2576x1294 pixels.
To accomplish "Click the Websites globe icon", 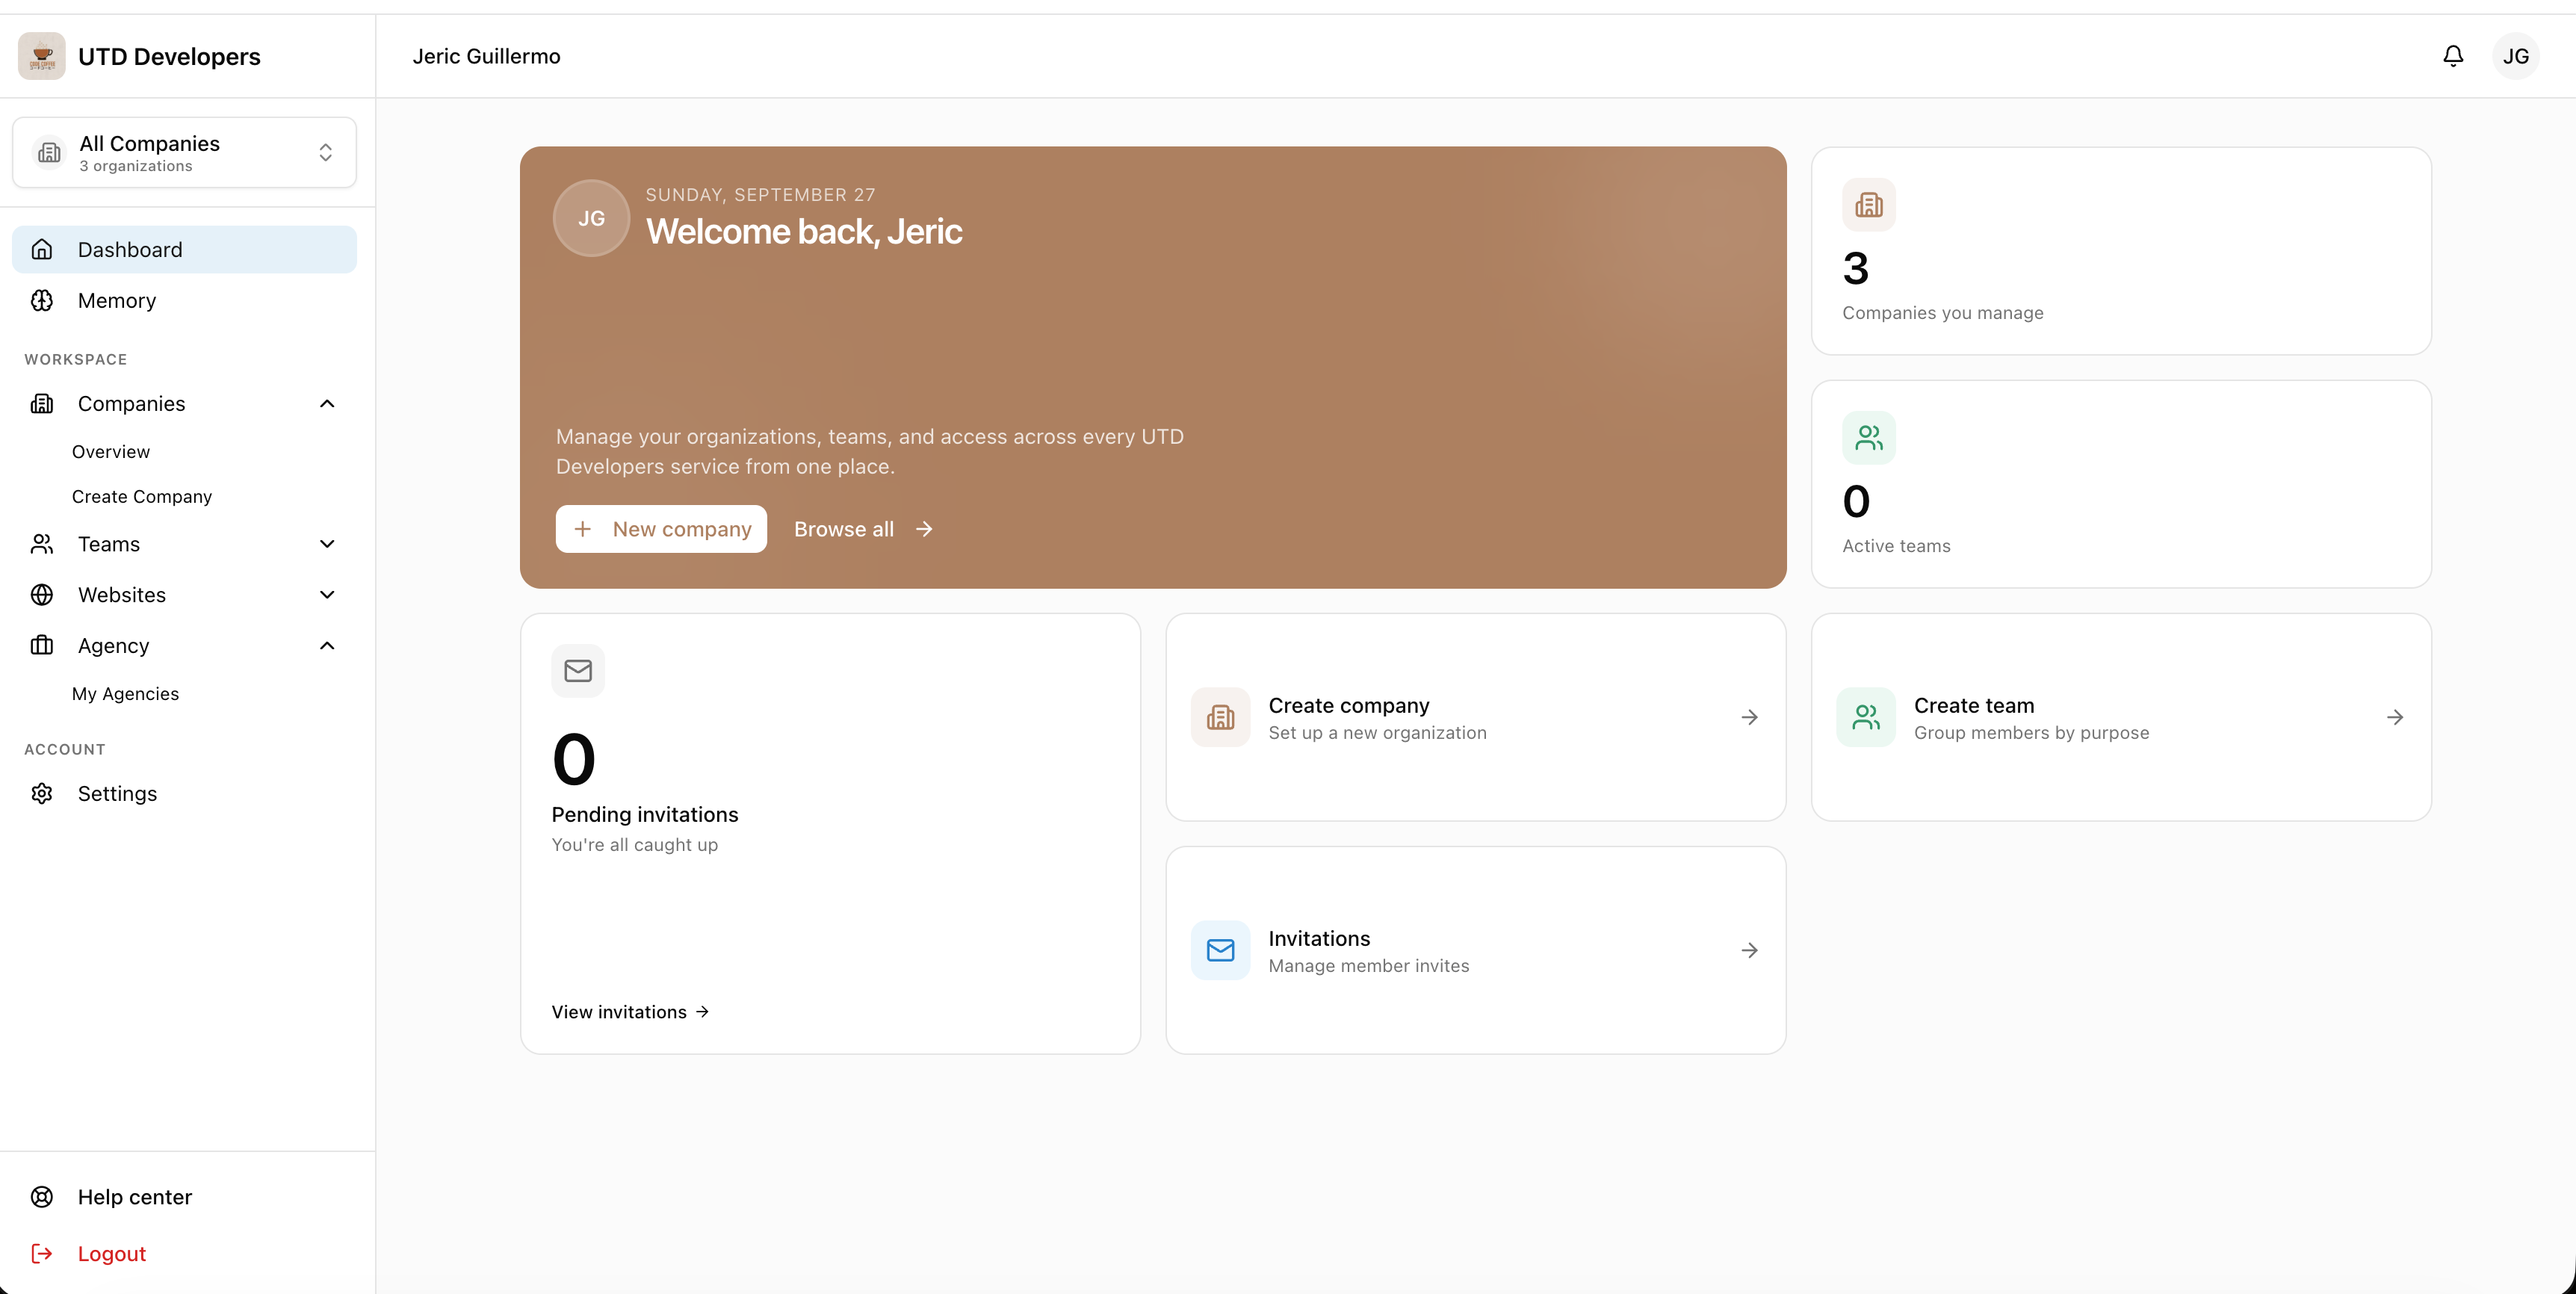I will tap(42, 594).
